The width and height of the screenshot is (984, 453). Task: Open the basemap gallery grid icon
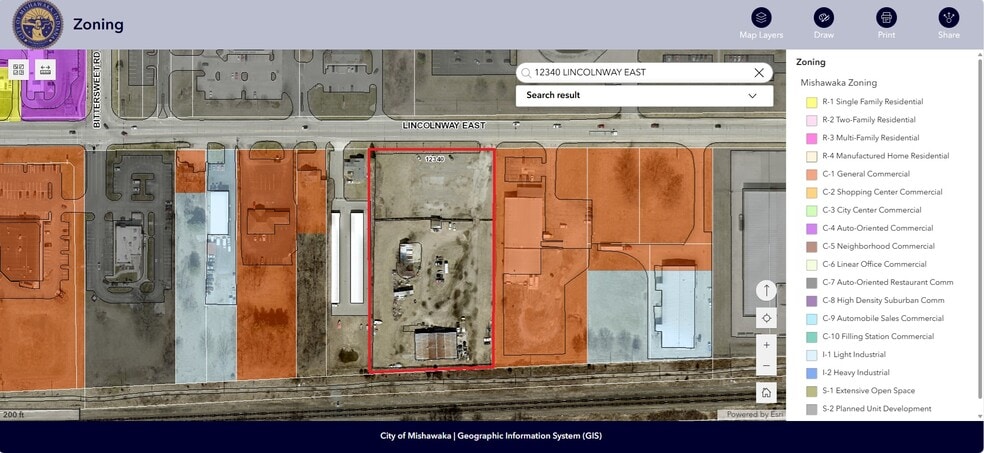[18, 70]
